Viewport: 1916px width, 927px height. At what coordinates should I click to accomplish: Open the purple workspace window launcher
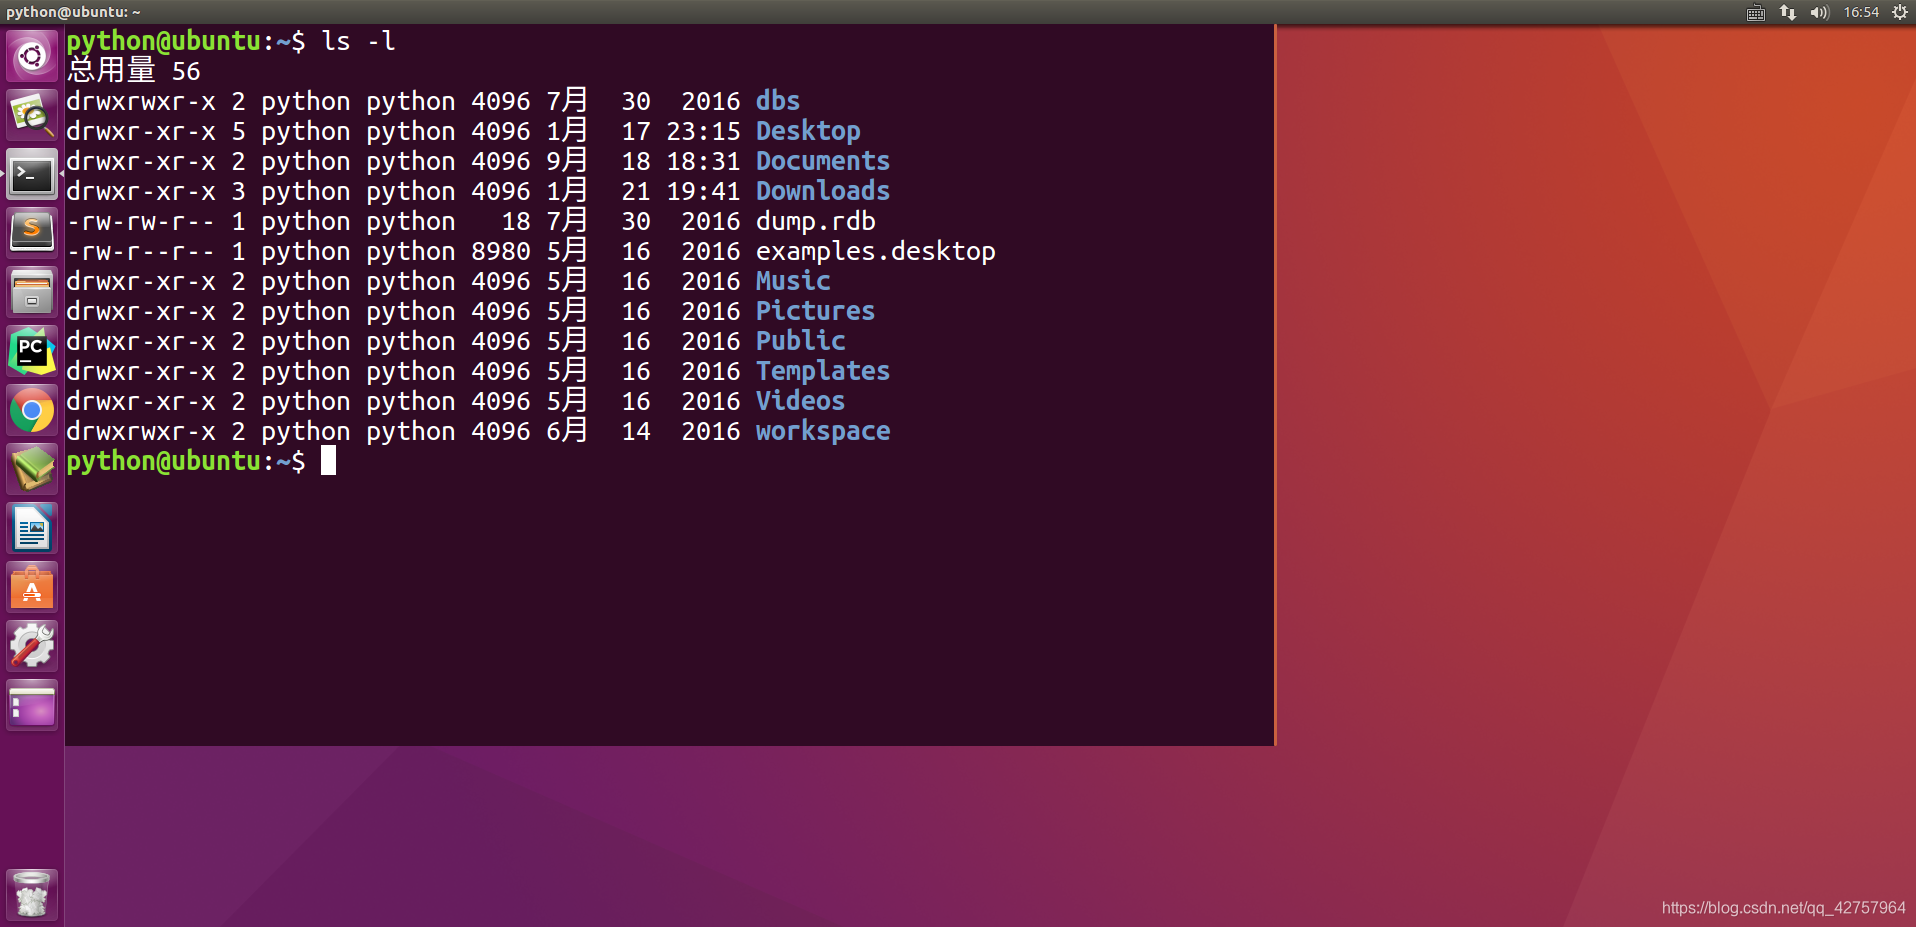coord(32,705)
